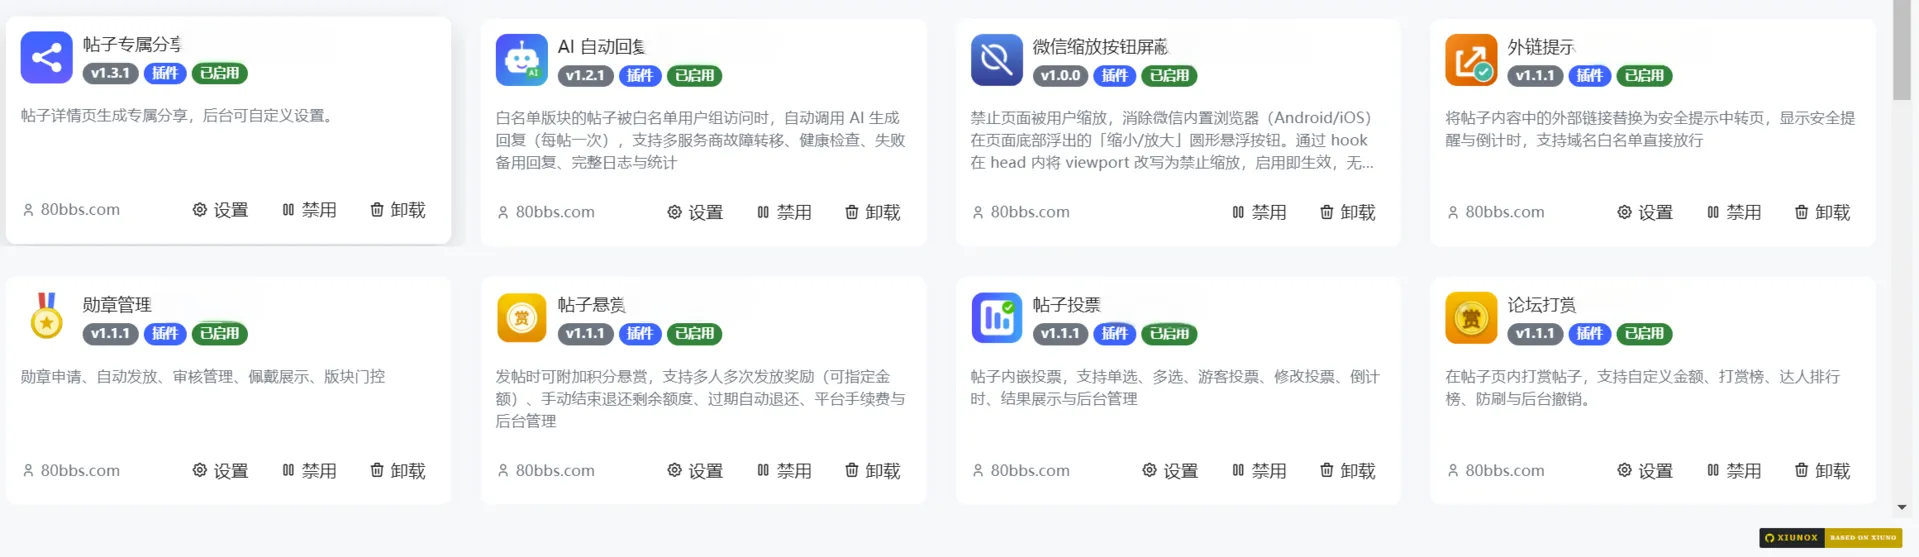This screenshot has width=1919, height=557.
Task: Click the XIUNOX footer badge
Action: tap(1792, 538)
